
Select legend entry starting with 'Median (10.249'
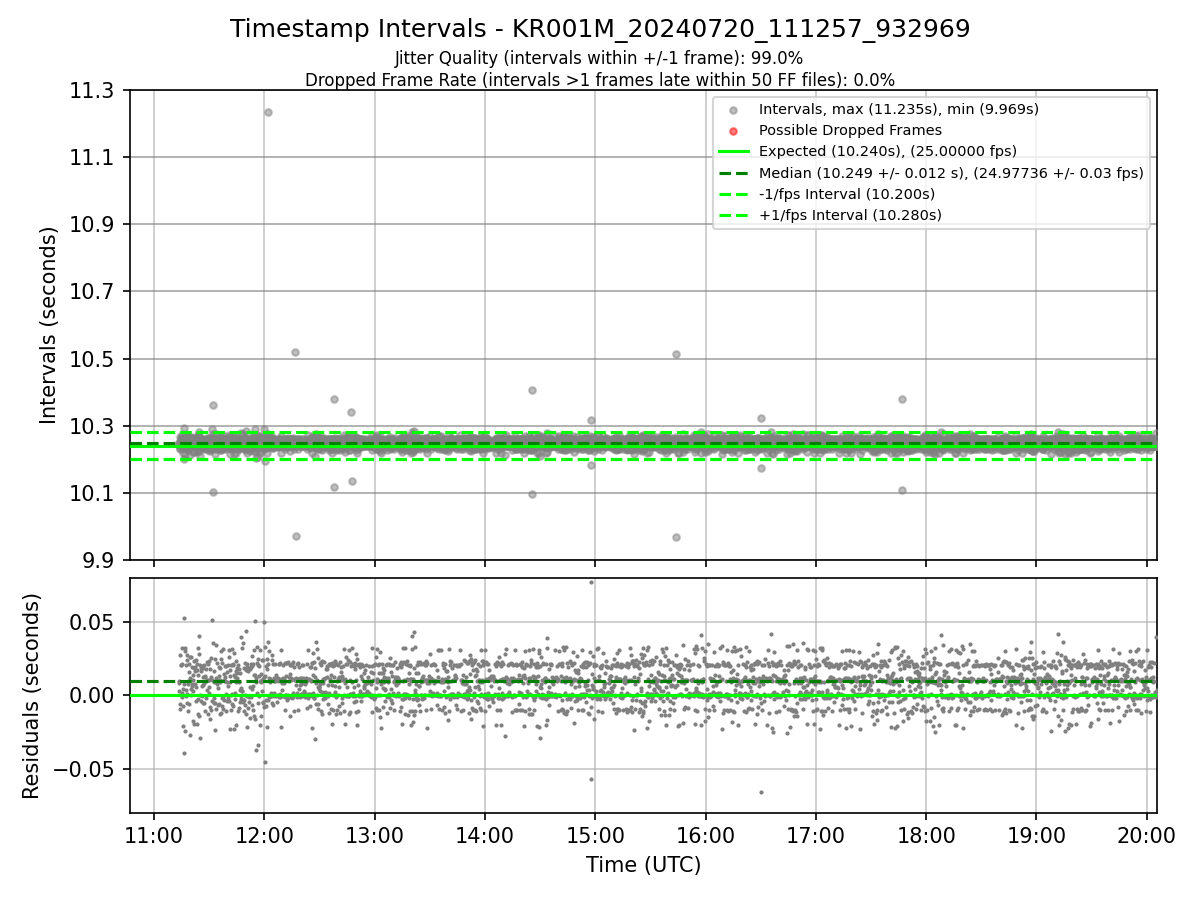tap(951, 172)
